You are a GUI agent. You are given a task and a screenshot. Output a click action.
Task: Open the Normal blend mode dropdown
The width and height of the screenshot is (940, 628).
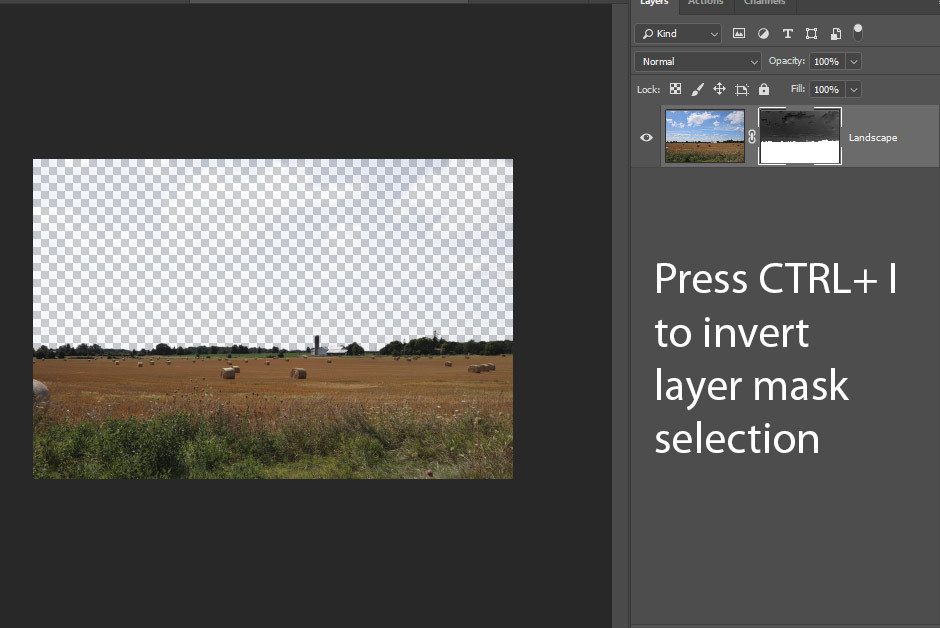pyautogui.click(x=697, y=61)
